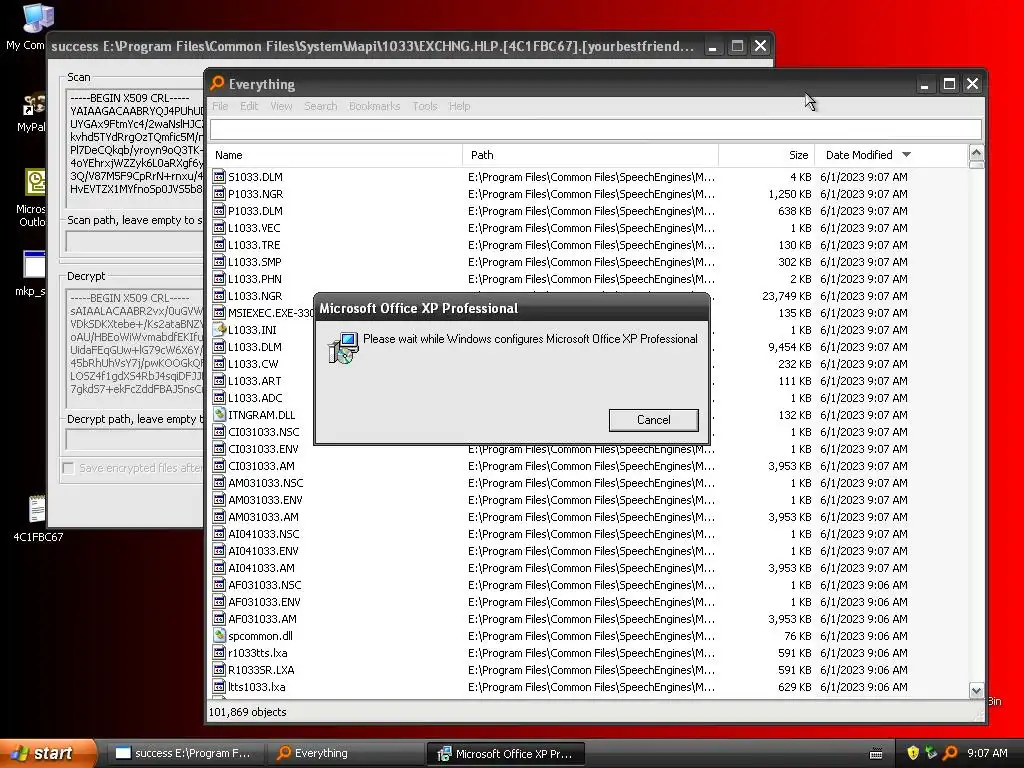Click the L1033.ART file icon
The image size is (1024, 768).
tap(219, 381)
